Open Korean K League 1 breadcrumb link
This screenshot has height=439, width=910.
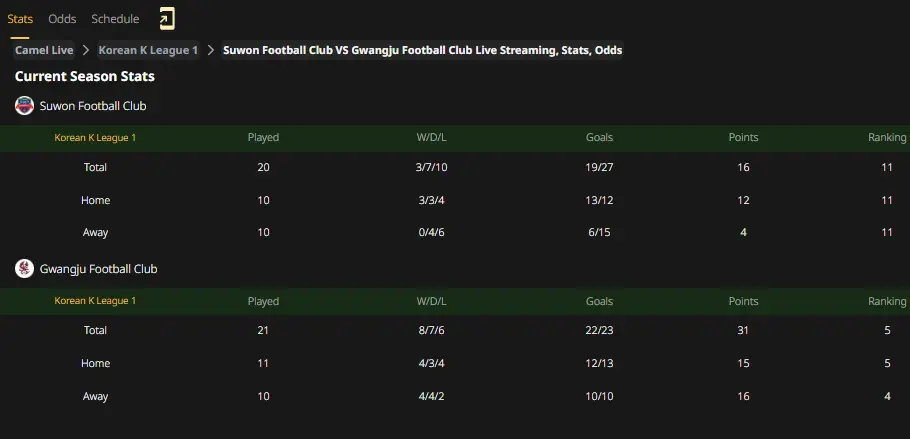pyautogui.click(x=148, y=51)
